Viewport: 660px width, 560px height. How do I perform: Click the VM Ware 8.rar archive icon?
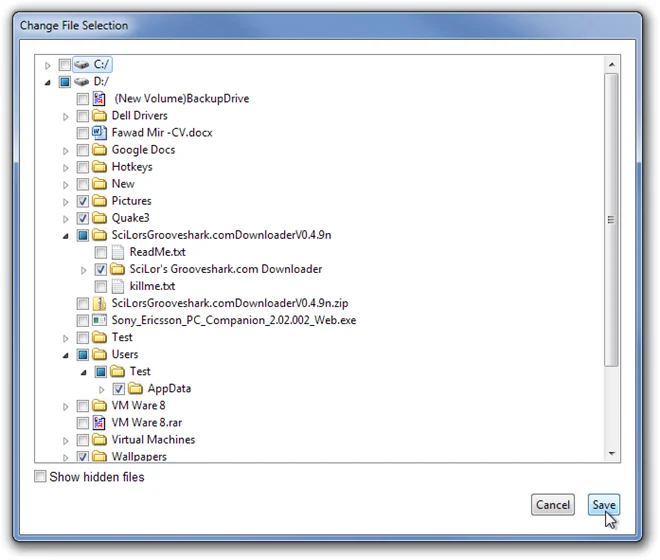pos(99,422)
